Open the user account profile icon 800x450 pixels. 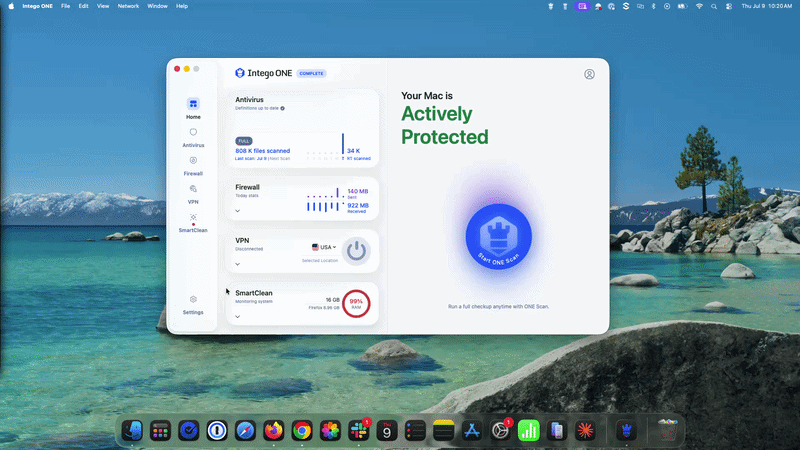pyautogui.click(x=589, y=74)
